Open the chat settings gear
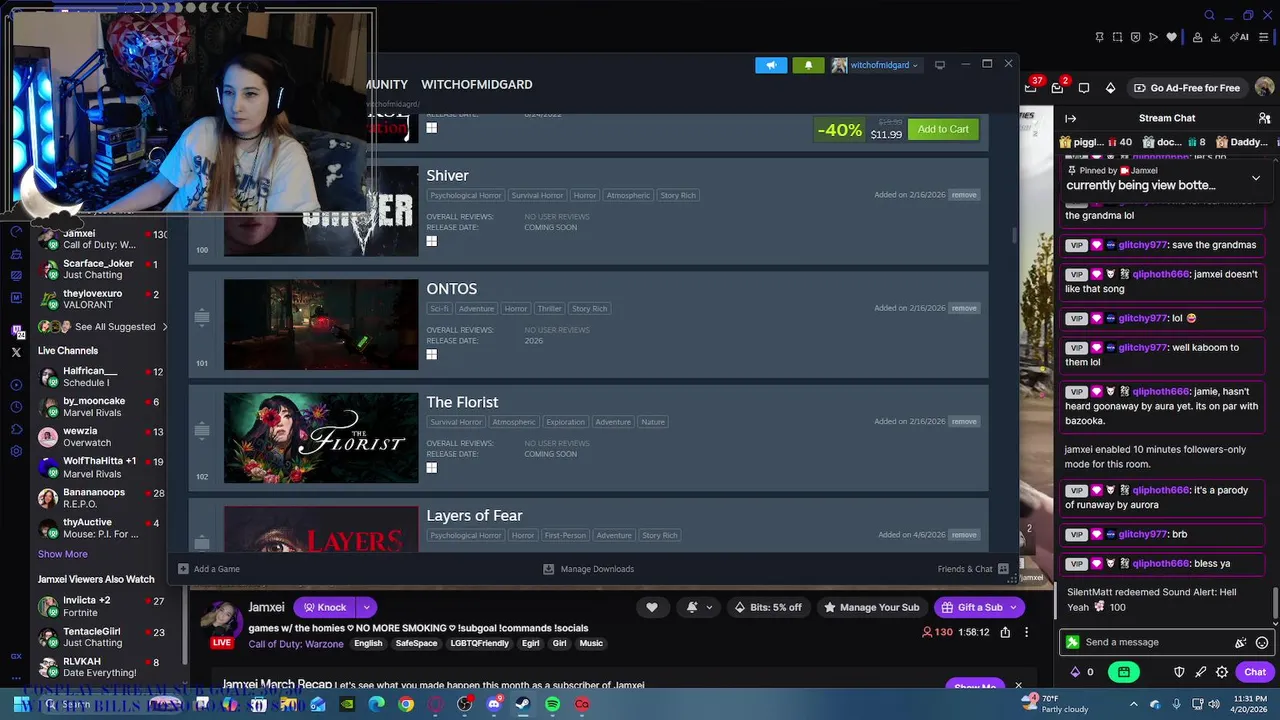The width and height of the screenshot is (1280, 720). tap(1222, 672)
